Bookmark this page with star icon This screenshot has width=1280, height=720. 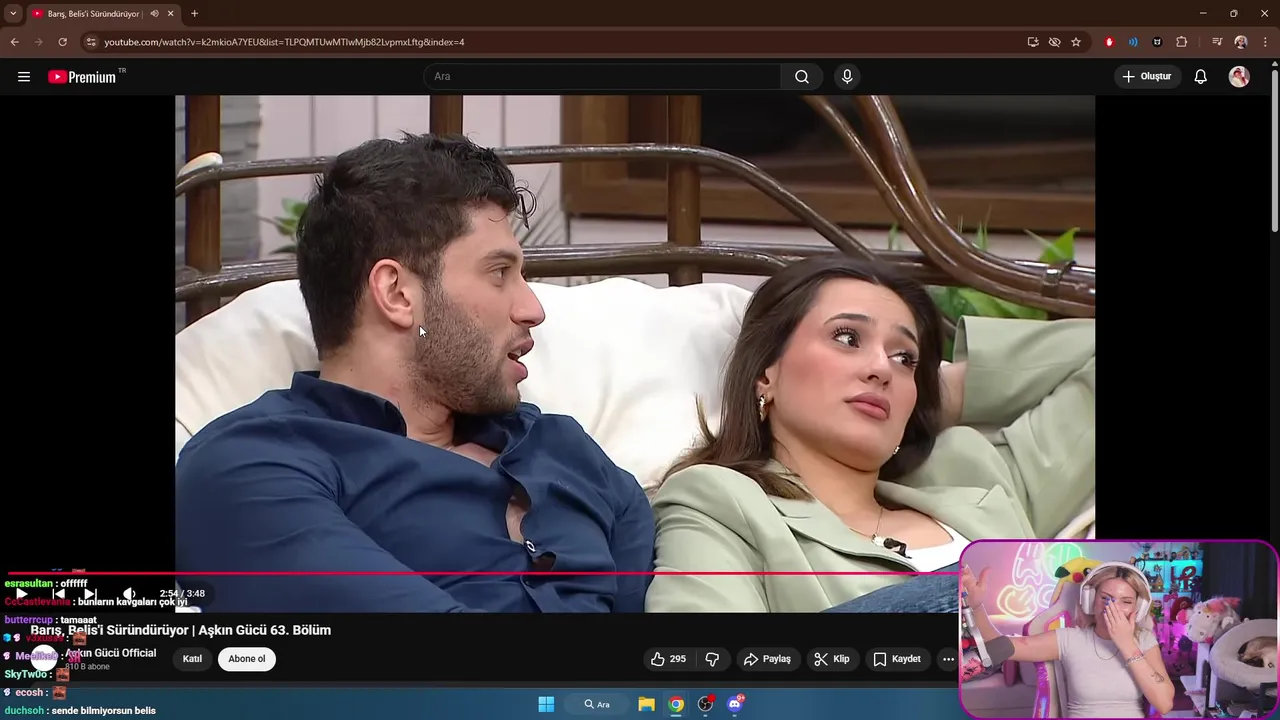pos(1076,42)
